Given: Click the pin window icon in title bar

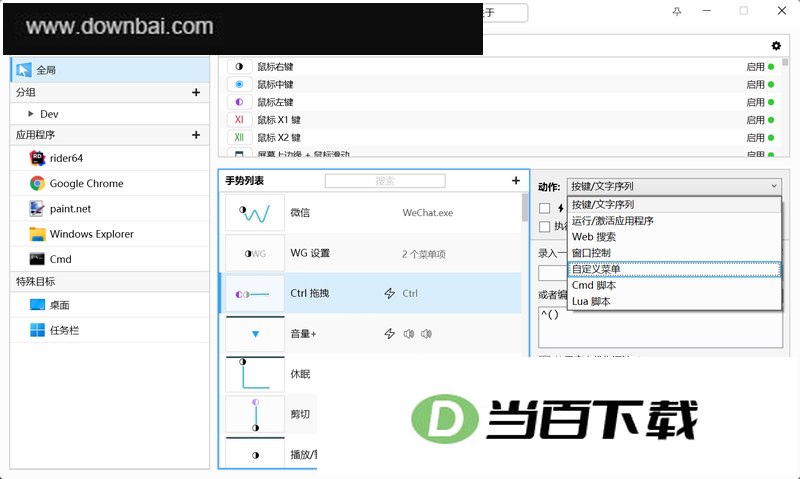Looking at the screenshot, I should (677, 11).
